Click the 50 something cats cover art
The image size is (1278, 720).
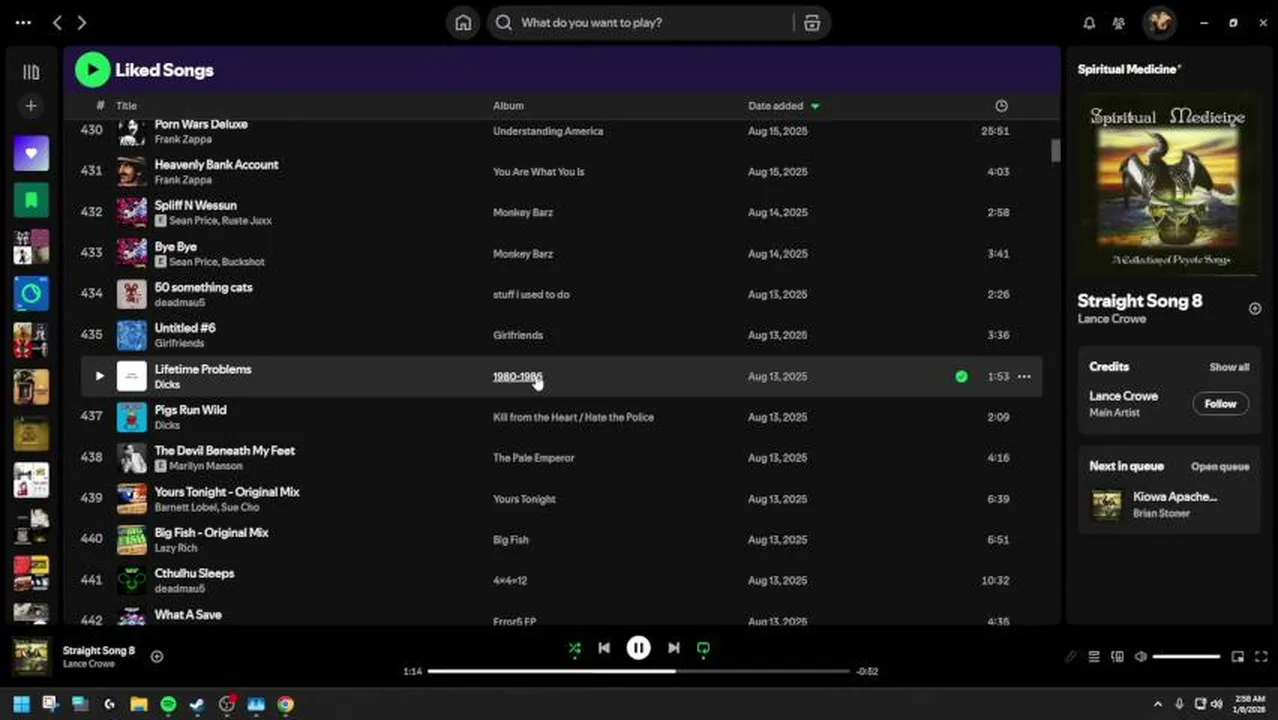(x=132, y=294)
